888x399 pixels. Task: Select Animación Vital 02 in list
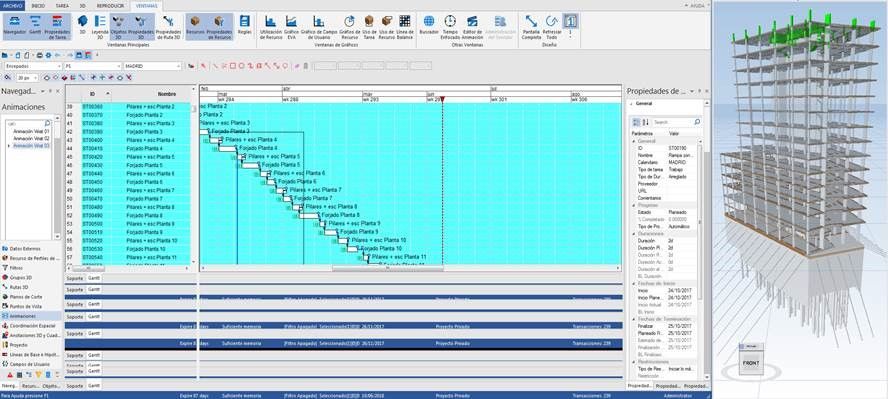point(31,138)
